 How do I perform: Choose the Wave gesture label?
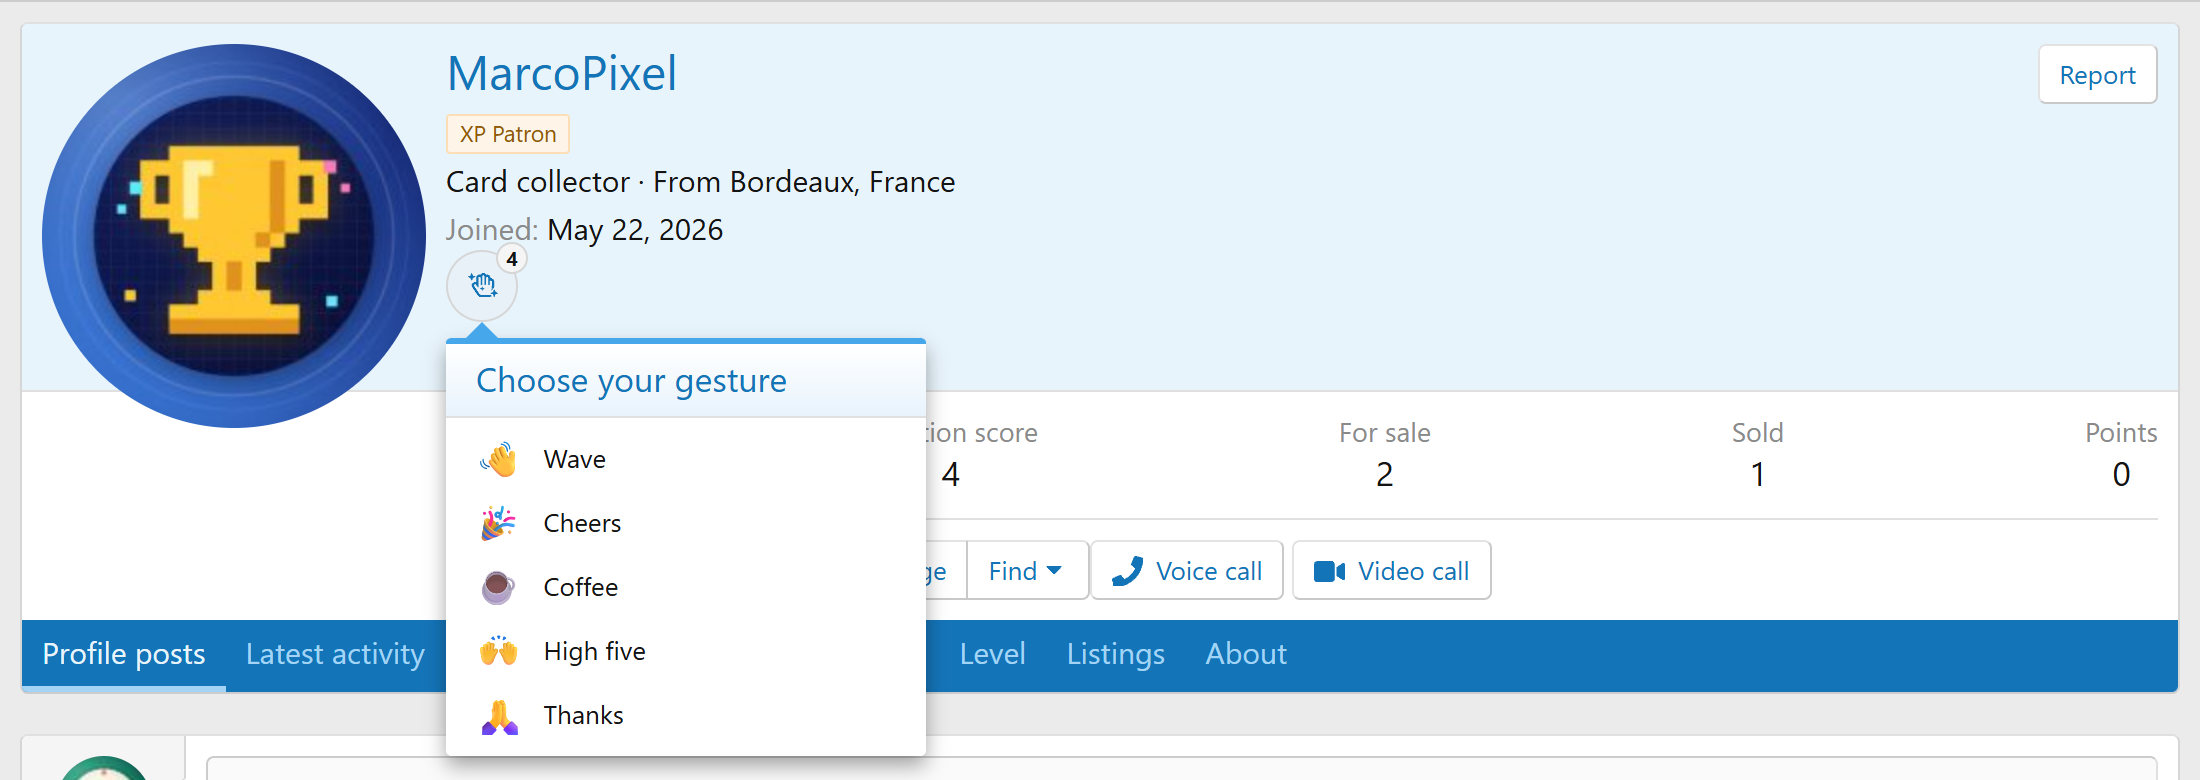[574, 459]
